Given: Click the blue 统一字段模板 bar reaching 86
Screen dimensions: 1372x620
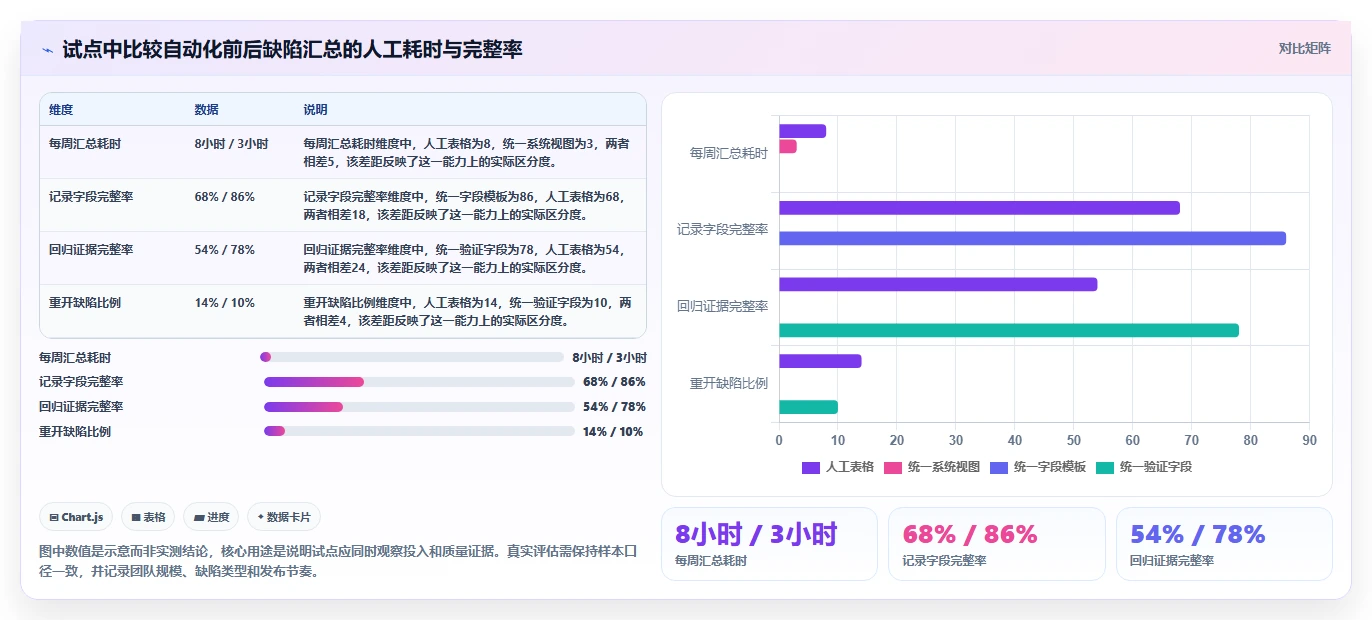Looking at the screenshot, I should (1032, 238).
